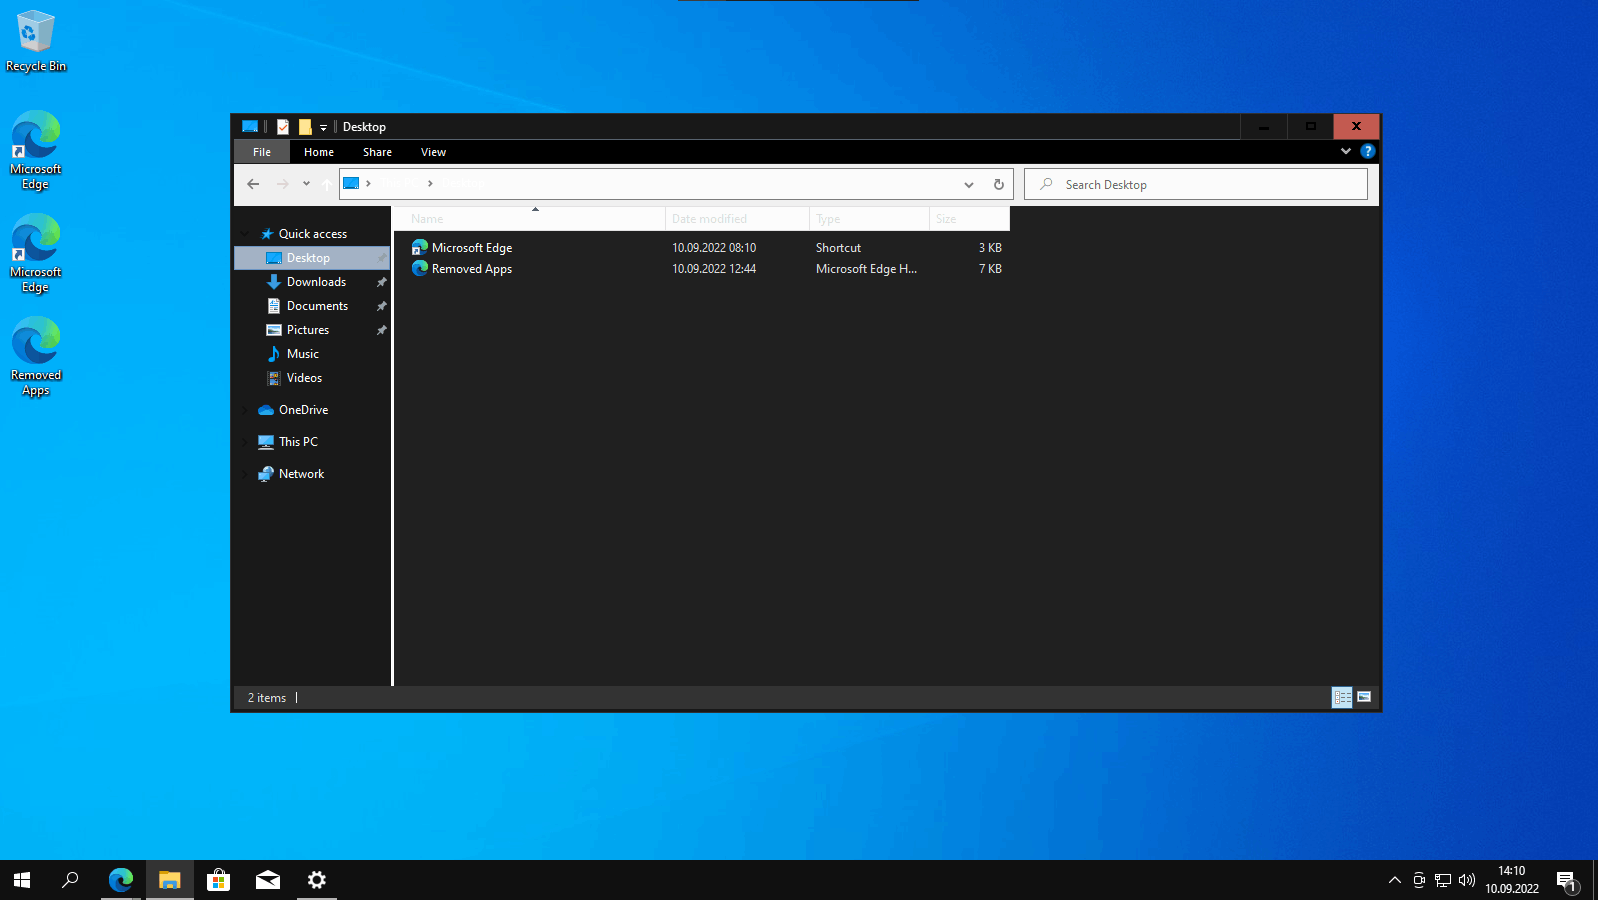Open the volume speaker tray icon
The height and width of the screenshot is (900, 1598).
[1467, 880]
